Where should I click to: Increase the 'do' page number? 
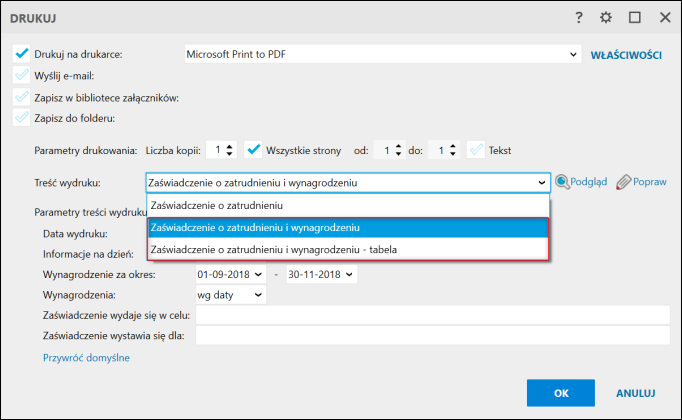452,146
